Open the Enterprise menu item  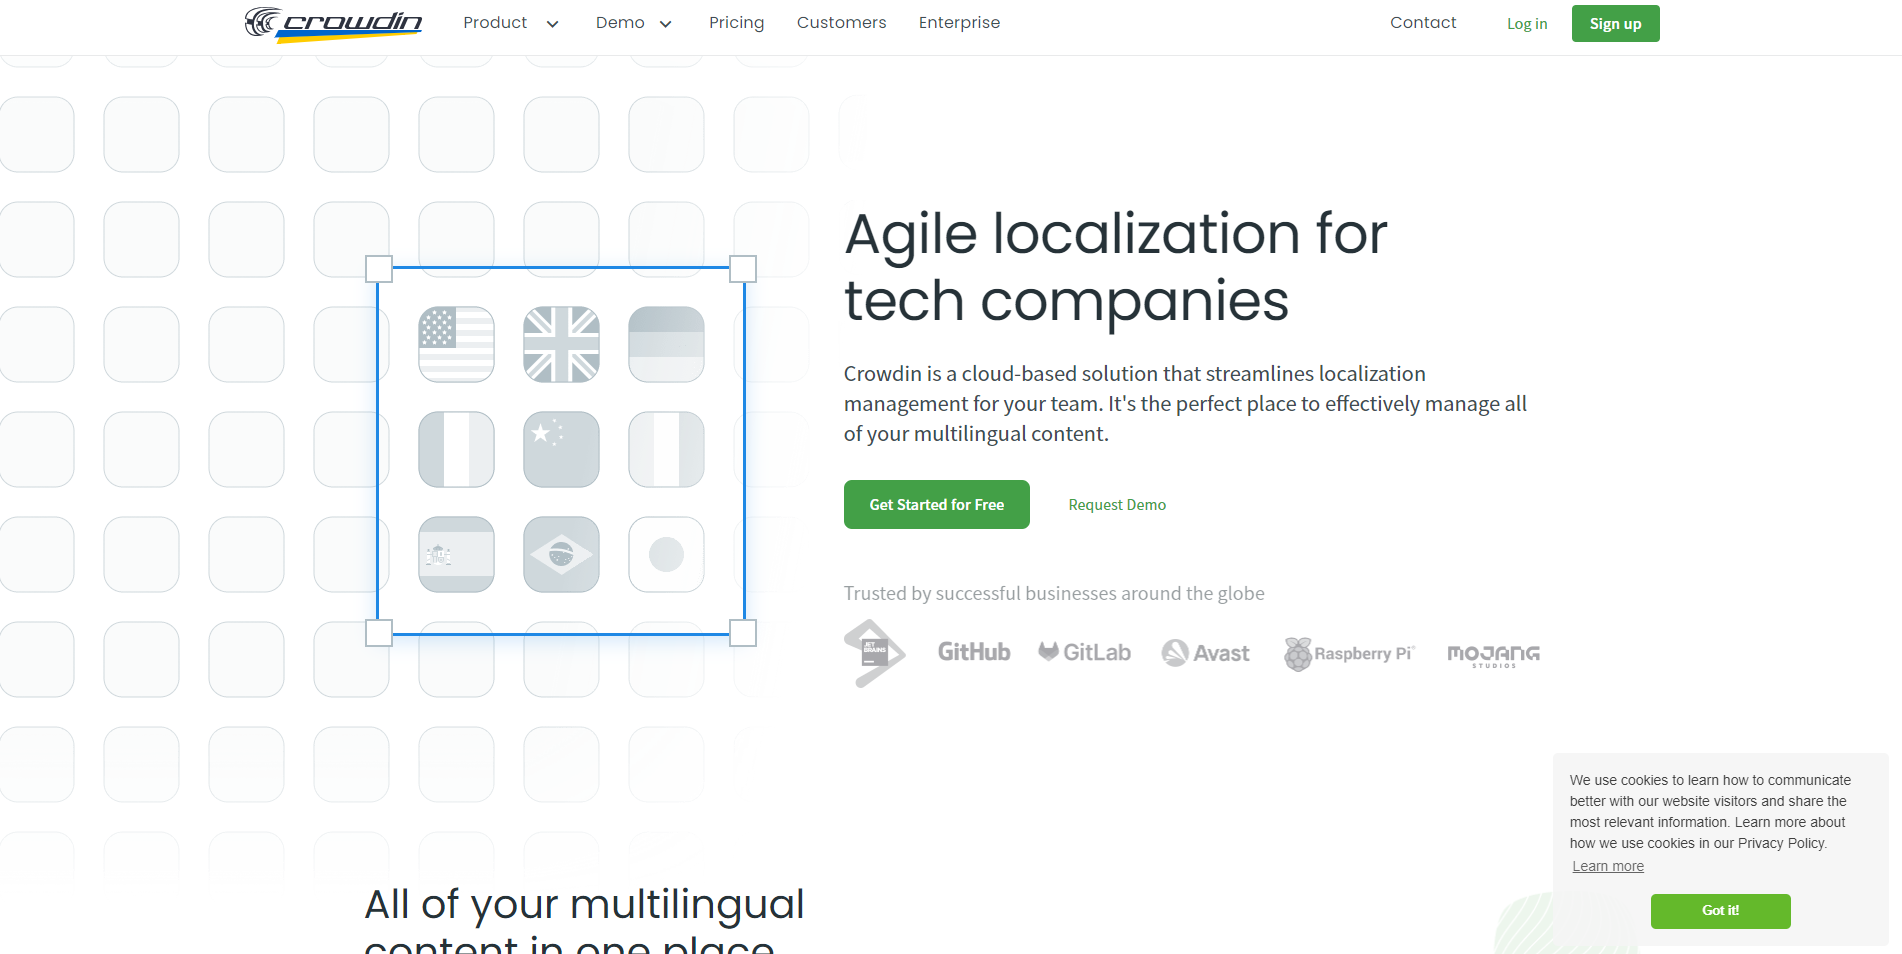pos(959,23)
